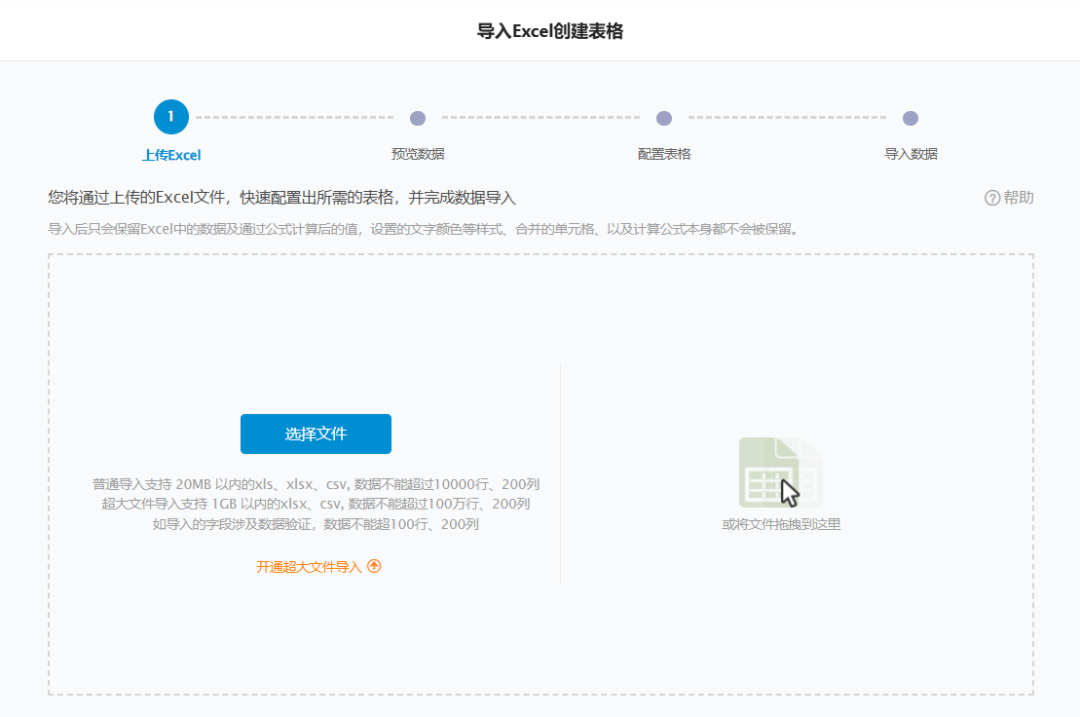Click the 如导入的字段涉及数据验证 note line

point(316,524)
